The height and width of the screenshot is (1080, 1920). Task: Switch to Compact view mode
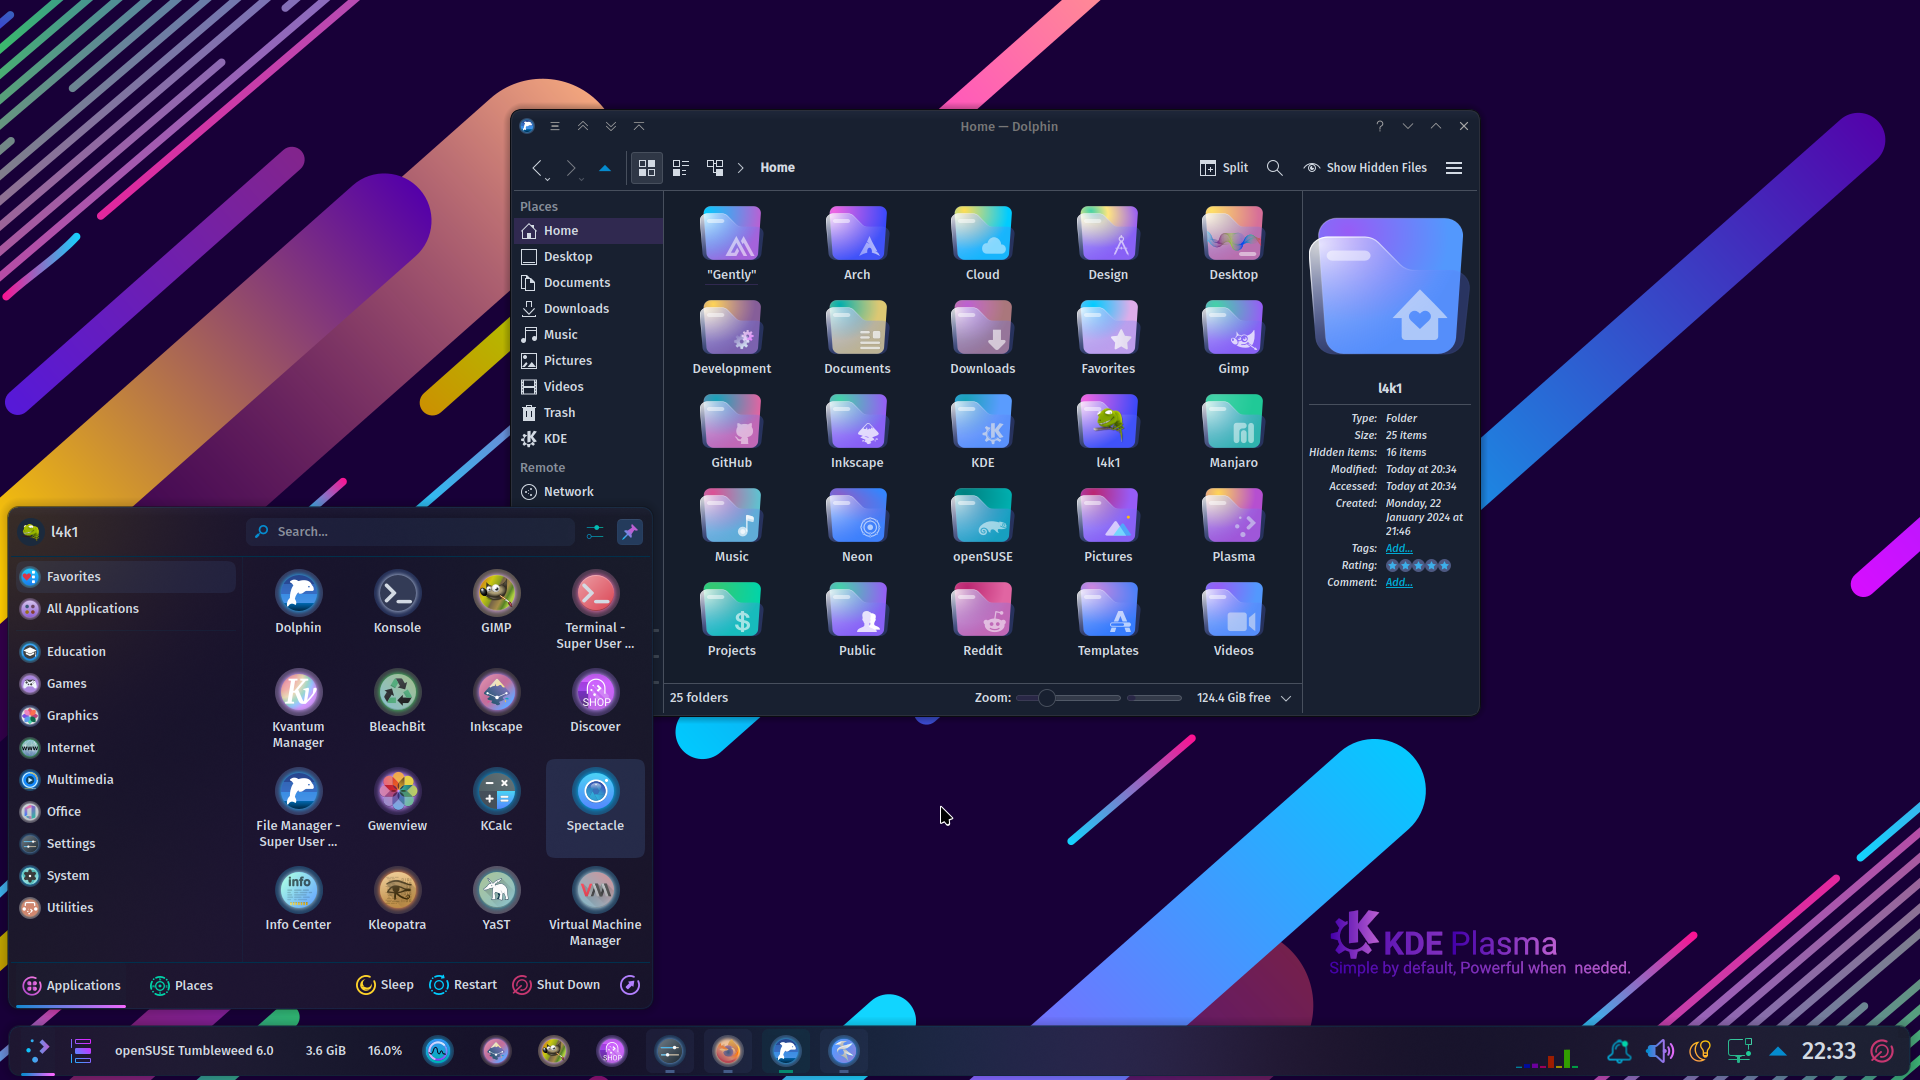[681, 168]
